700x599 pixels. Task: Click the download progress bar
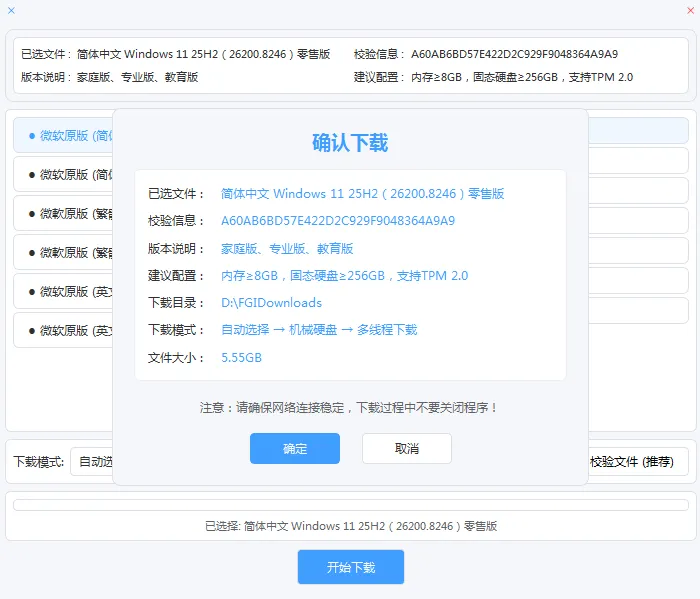point(351,505)
